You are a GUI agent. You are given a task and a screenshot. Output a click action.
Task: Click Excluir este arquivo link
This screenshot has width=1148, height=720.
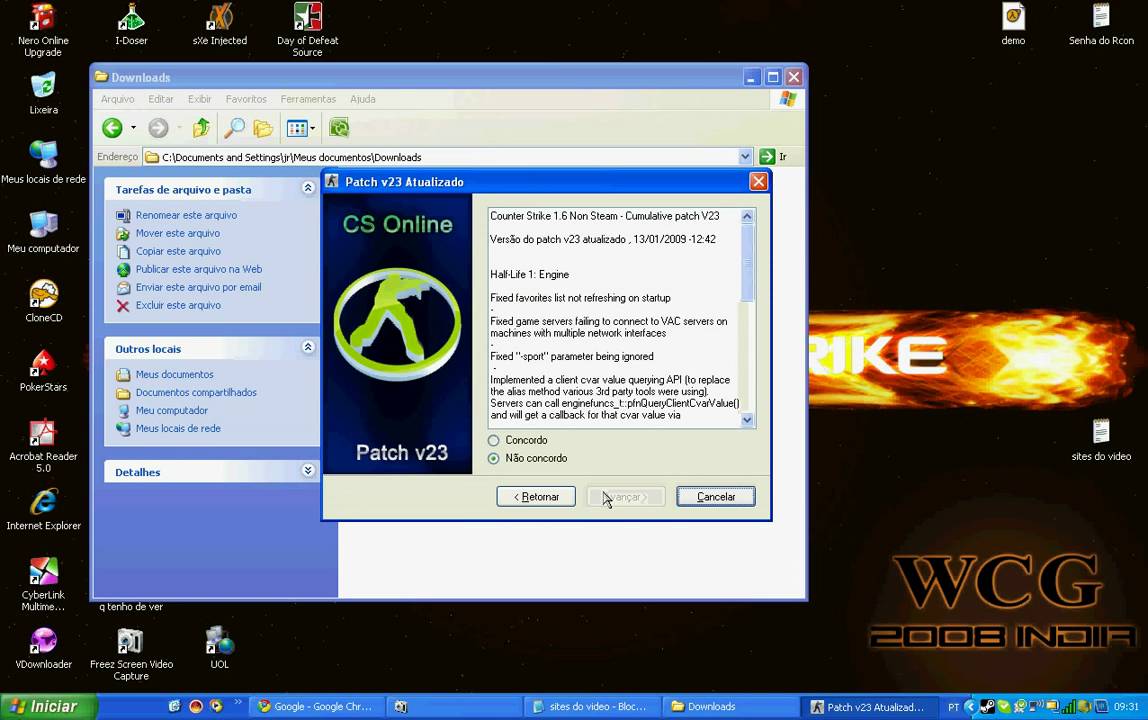click(178, 305)
